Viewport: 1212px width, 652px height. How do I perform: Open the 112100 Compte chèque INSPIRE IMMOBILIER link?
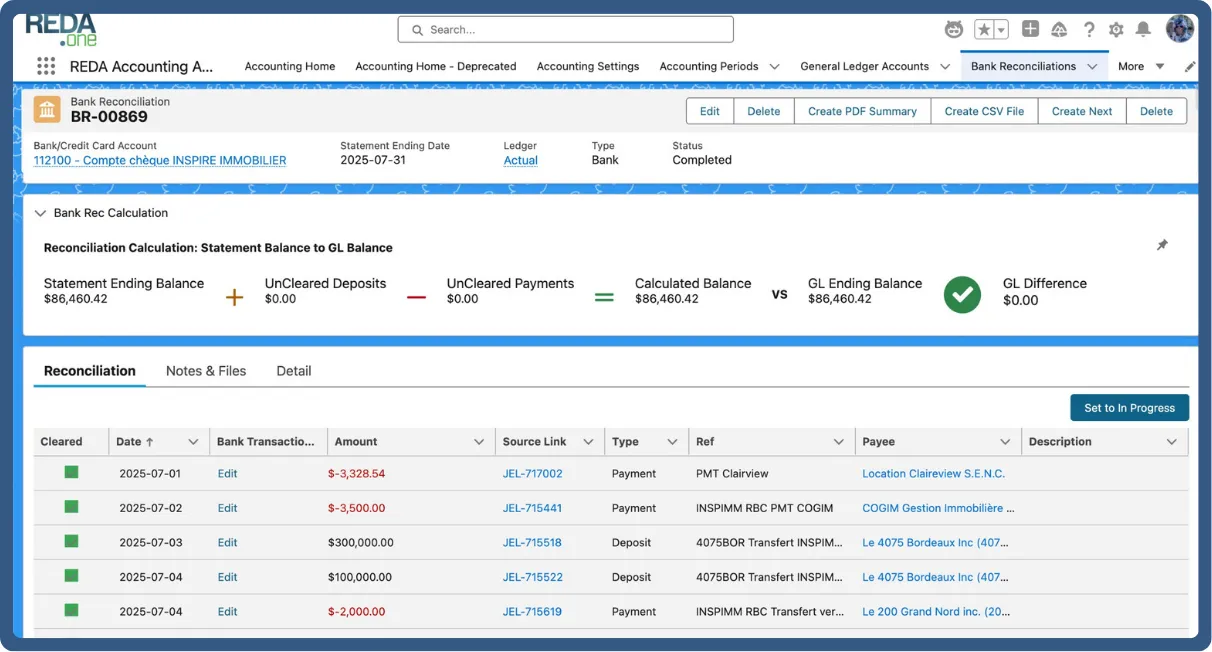point(159,159)
